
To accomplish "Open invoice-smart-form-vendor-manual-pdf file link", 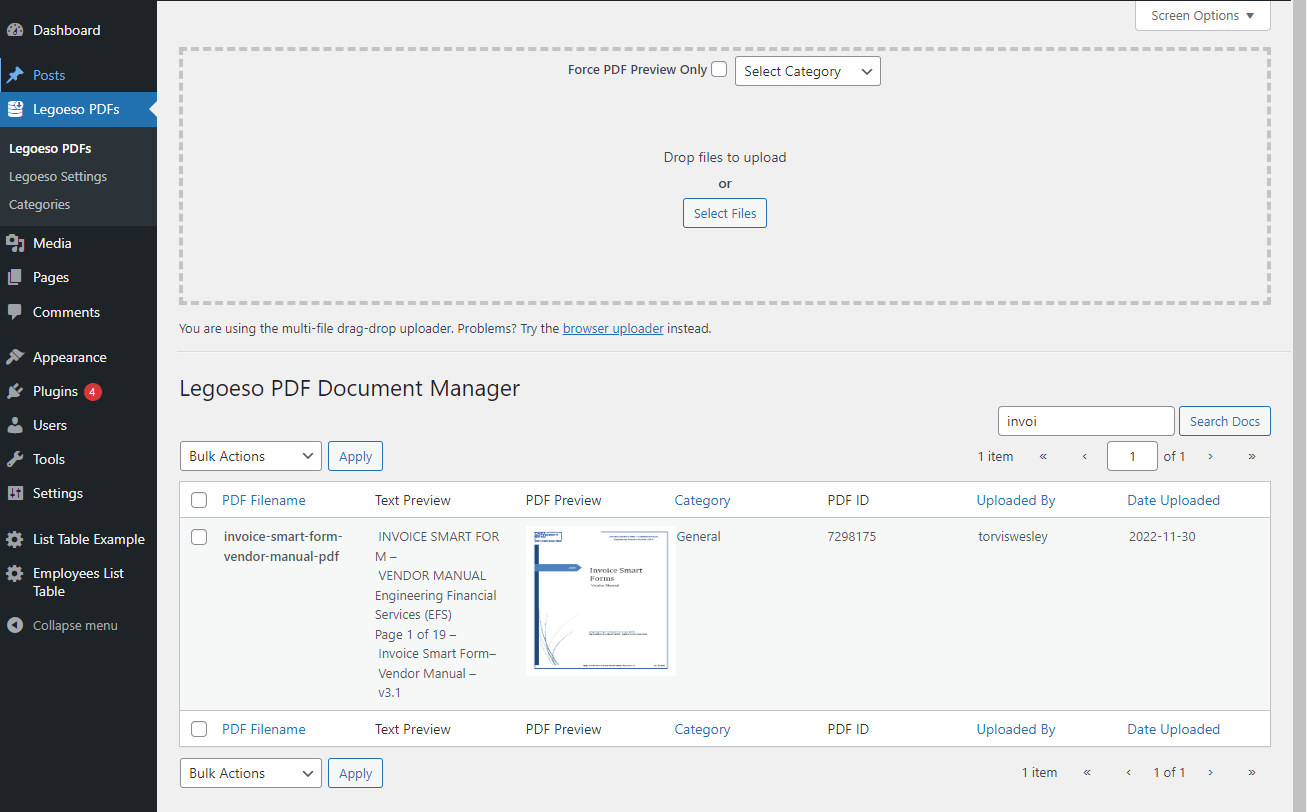I will coord(283,547).
